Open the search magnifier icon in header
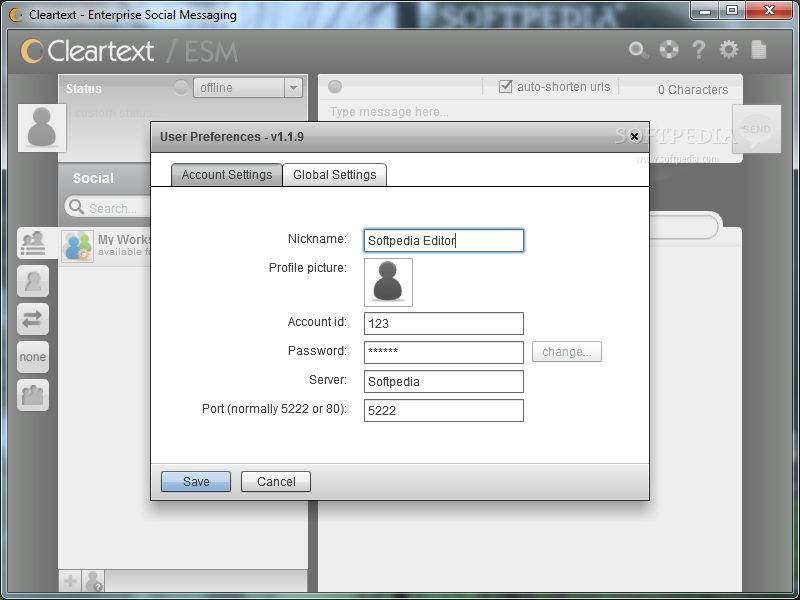The width and height of the screenshot is (800, 600). click(x=638, y=50)
